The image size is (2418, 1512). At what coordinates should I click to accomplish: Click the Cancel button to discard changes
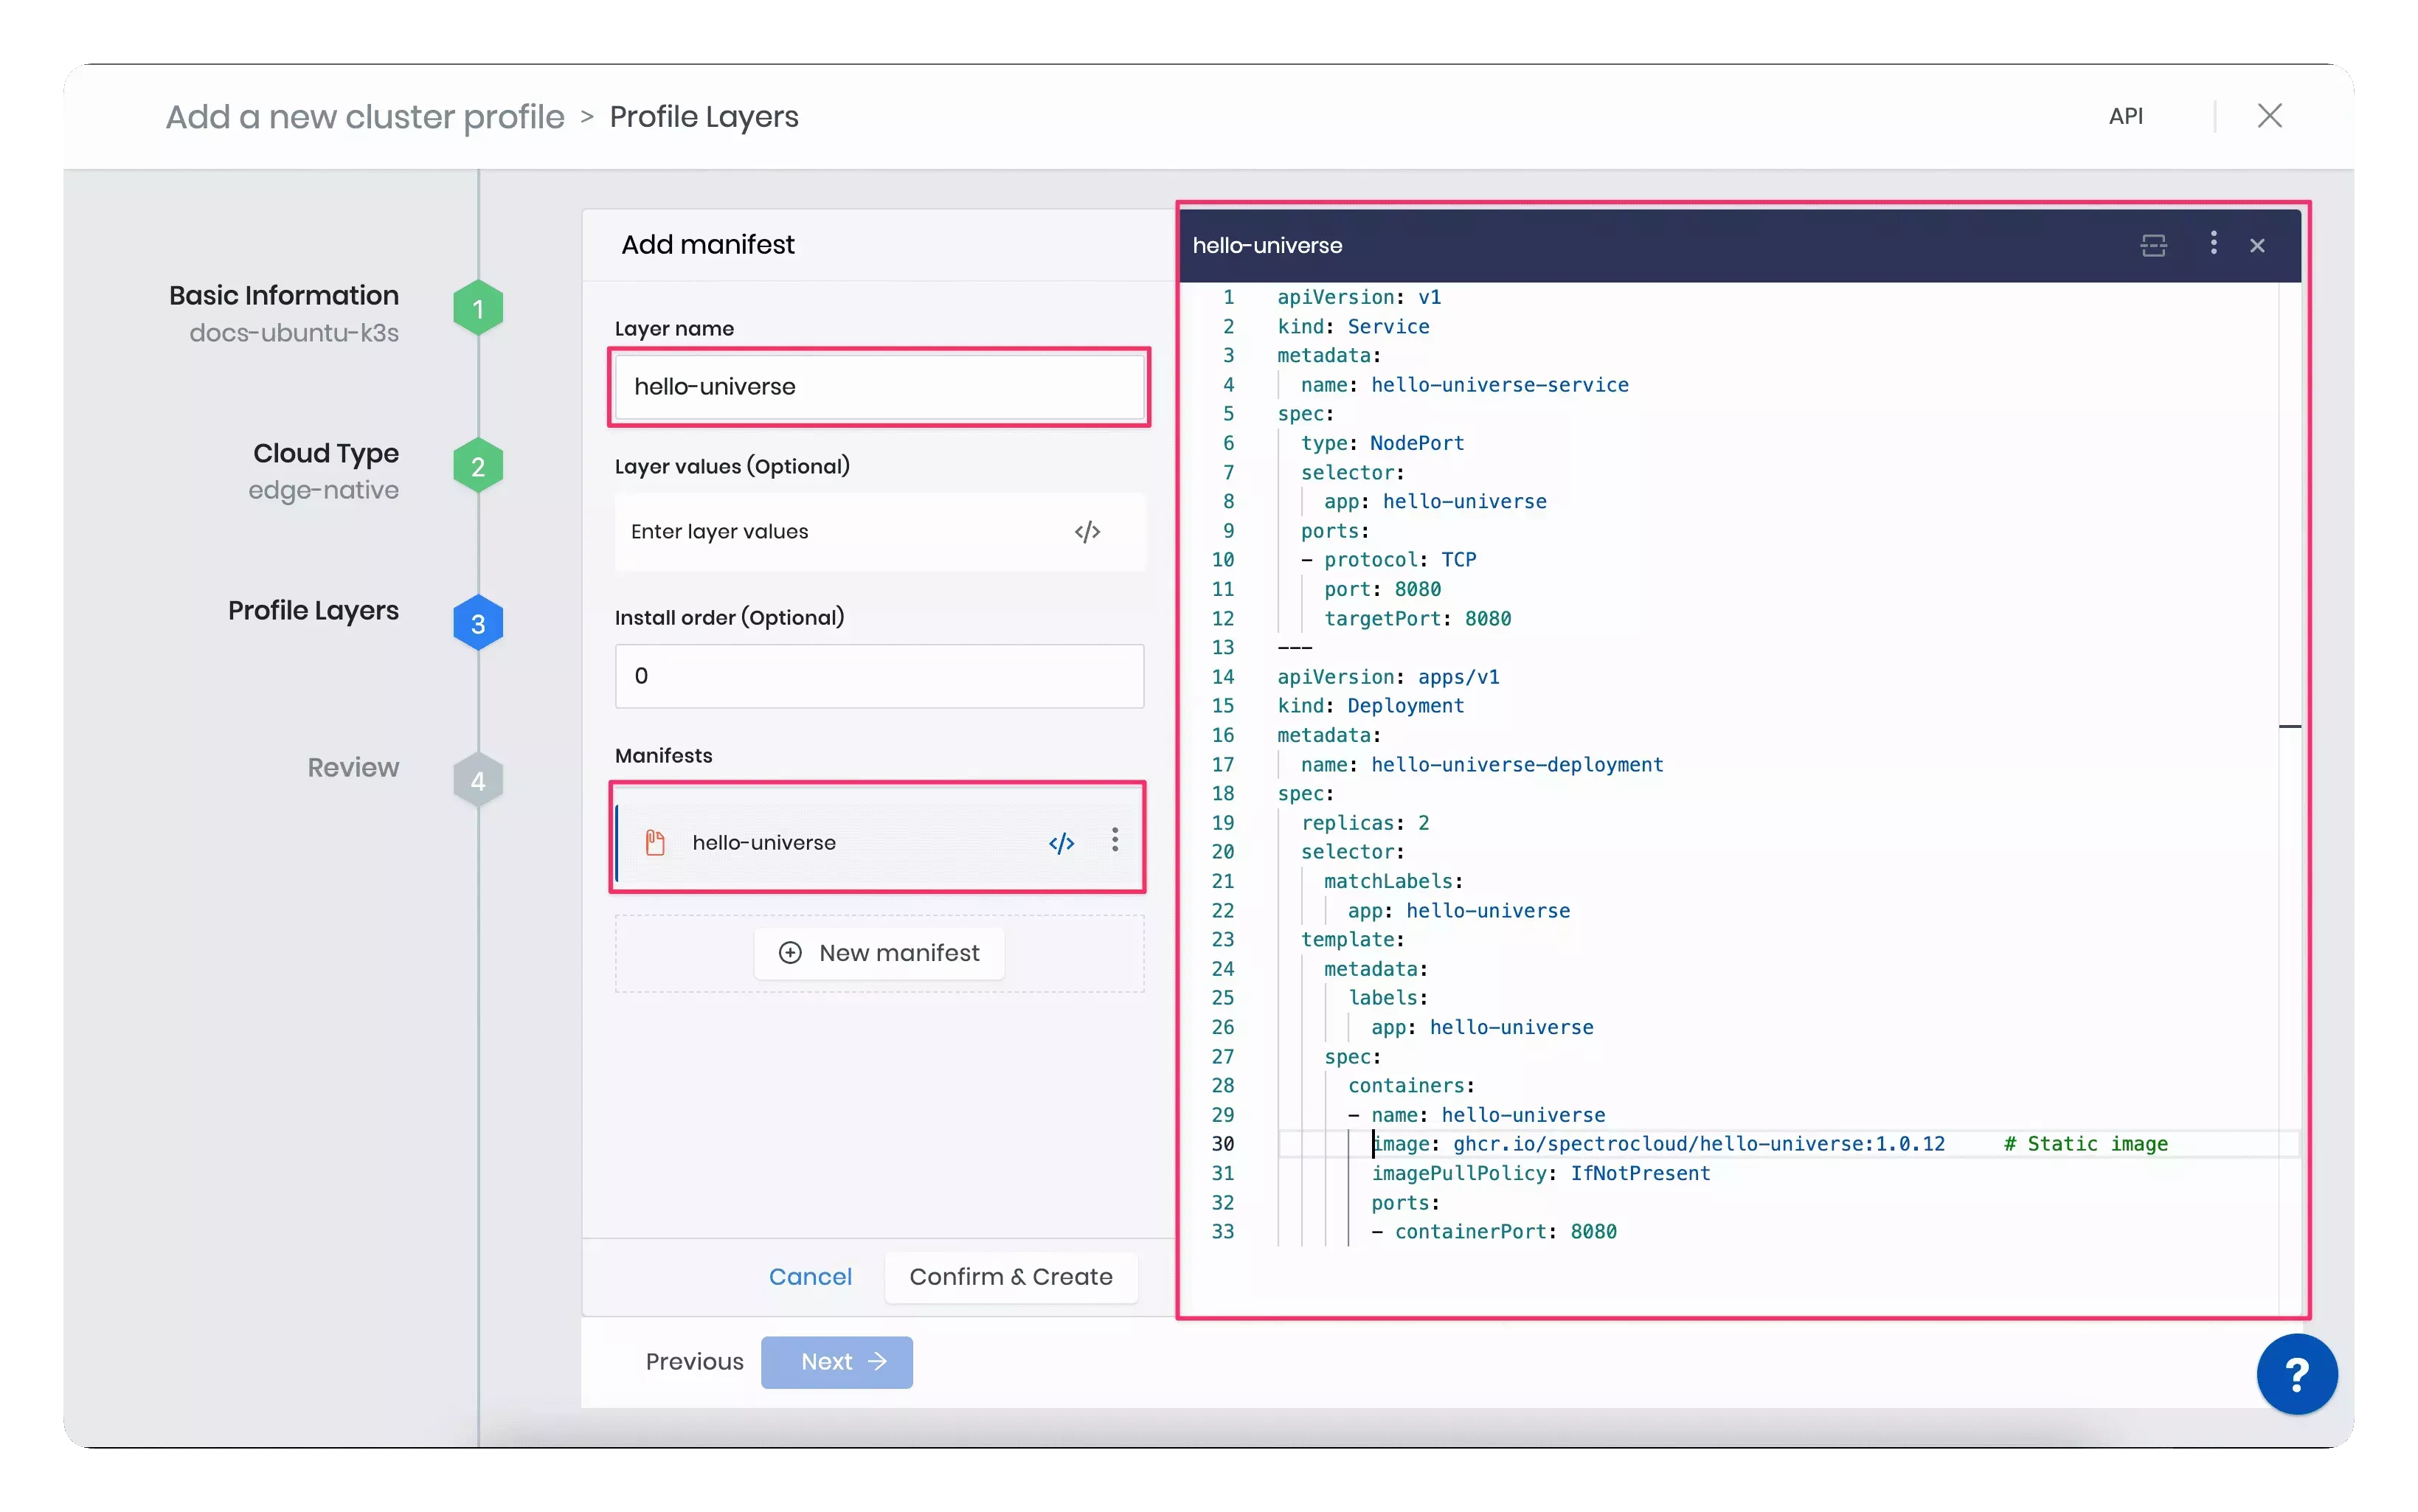(x=810, y=1277)
